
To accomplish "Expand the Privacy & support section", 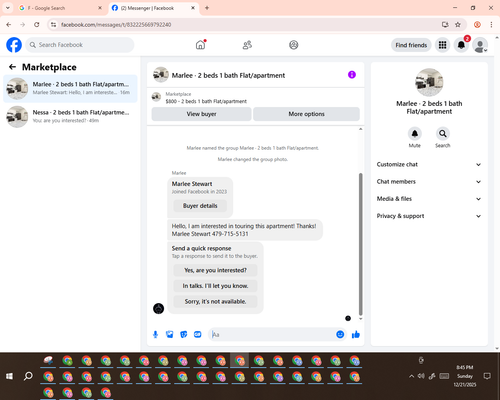I will tap(429, 216).
